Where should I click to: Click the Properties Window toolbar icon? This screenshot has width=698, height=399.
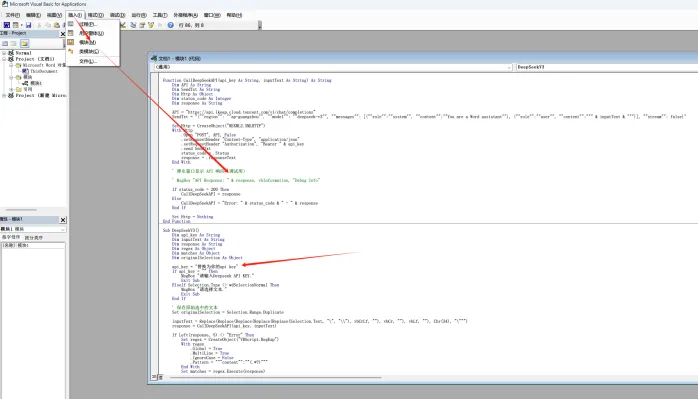142,25
